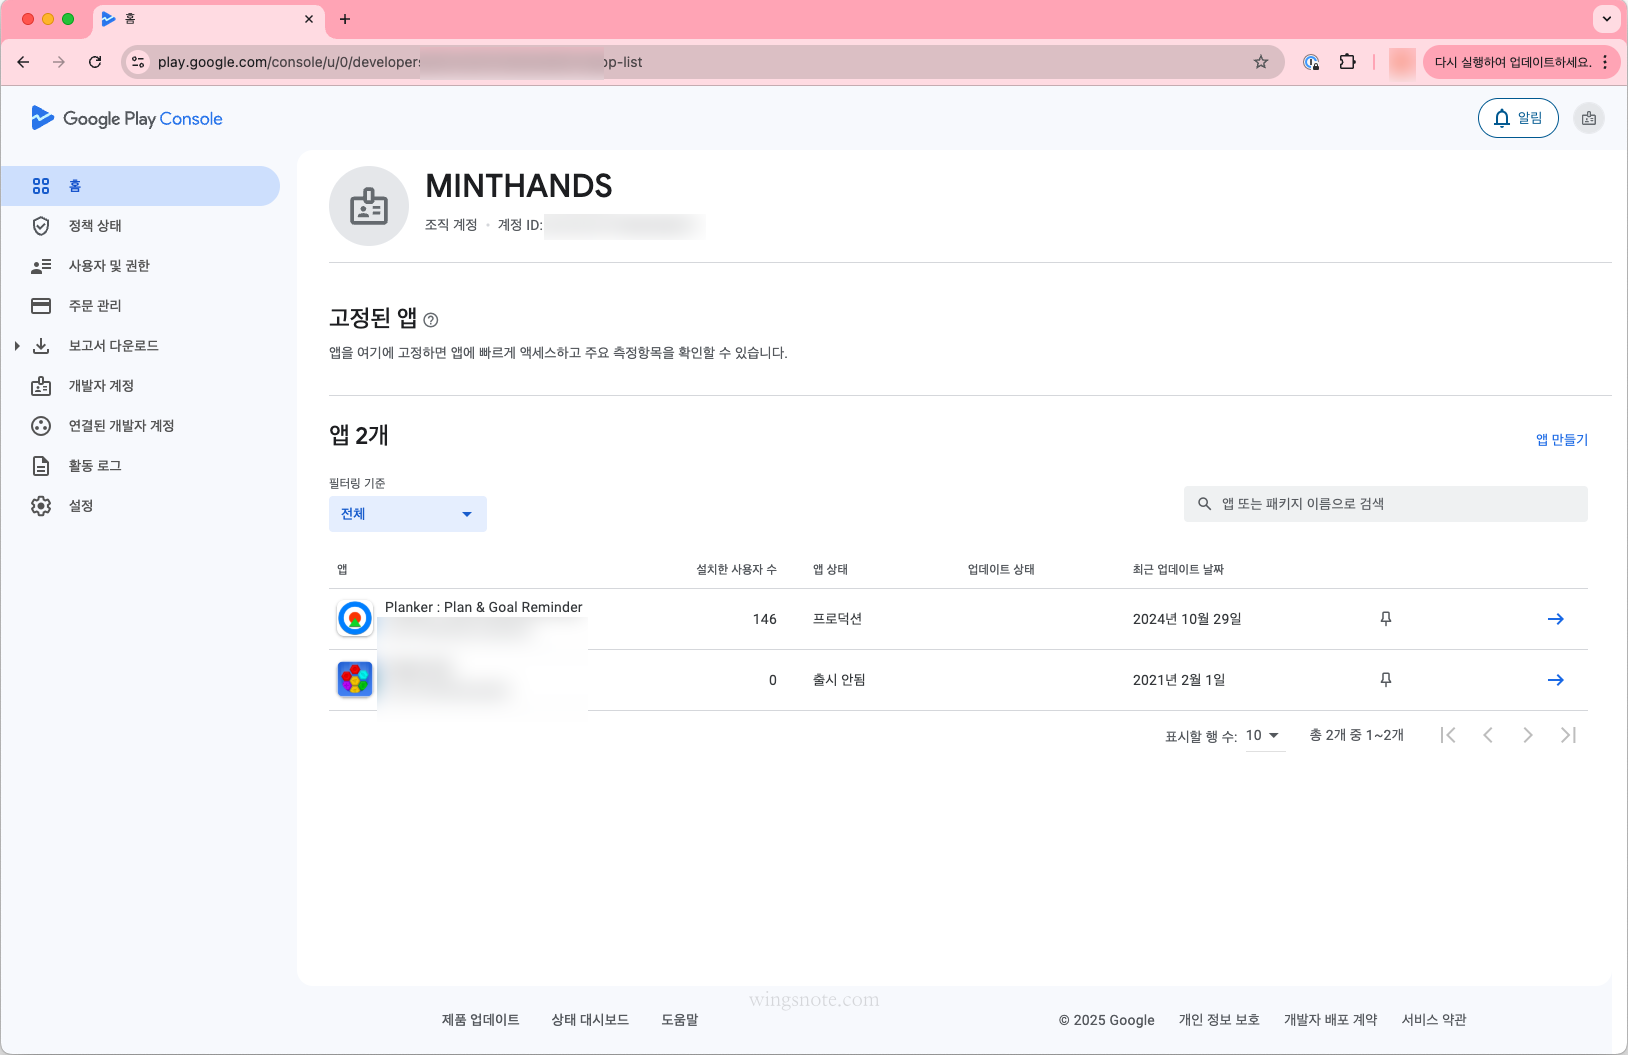The image size is (1628, 1055).
Task: Click the 2024년 10월 29일 date cell
Action: (x=1187, y=619)
